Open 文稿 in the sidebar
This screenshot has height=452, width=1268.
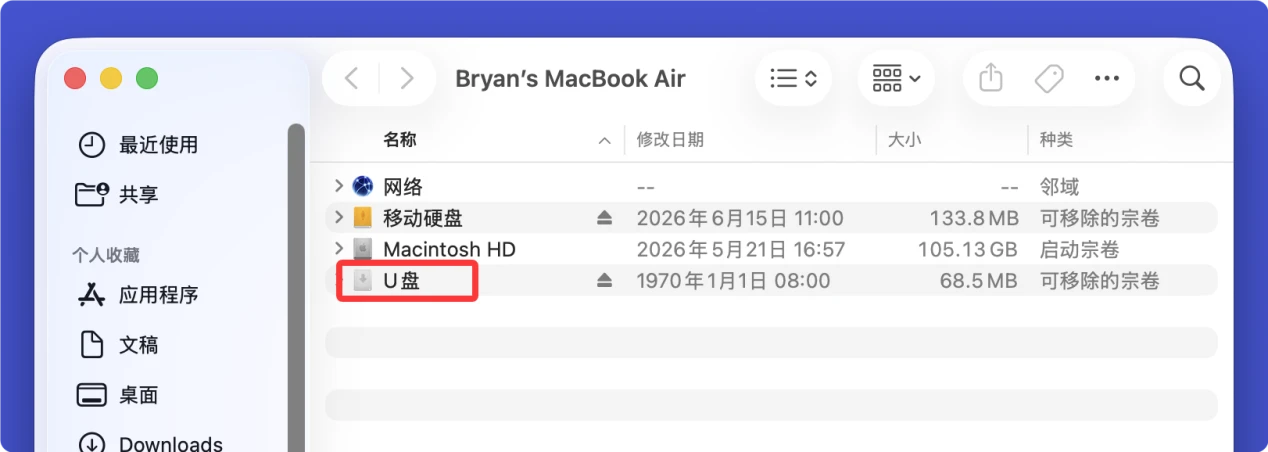118,345
